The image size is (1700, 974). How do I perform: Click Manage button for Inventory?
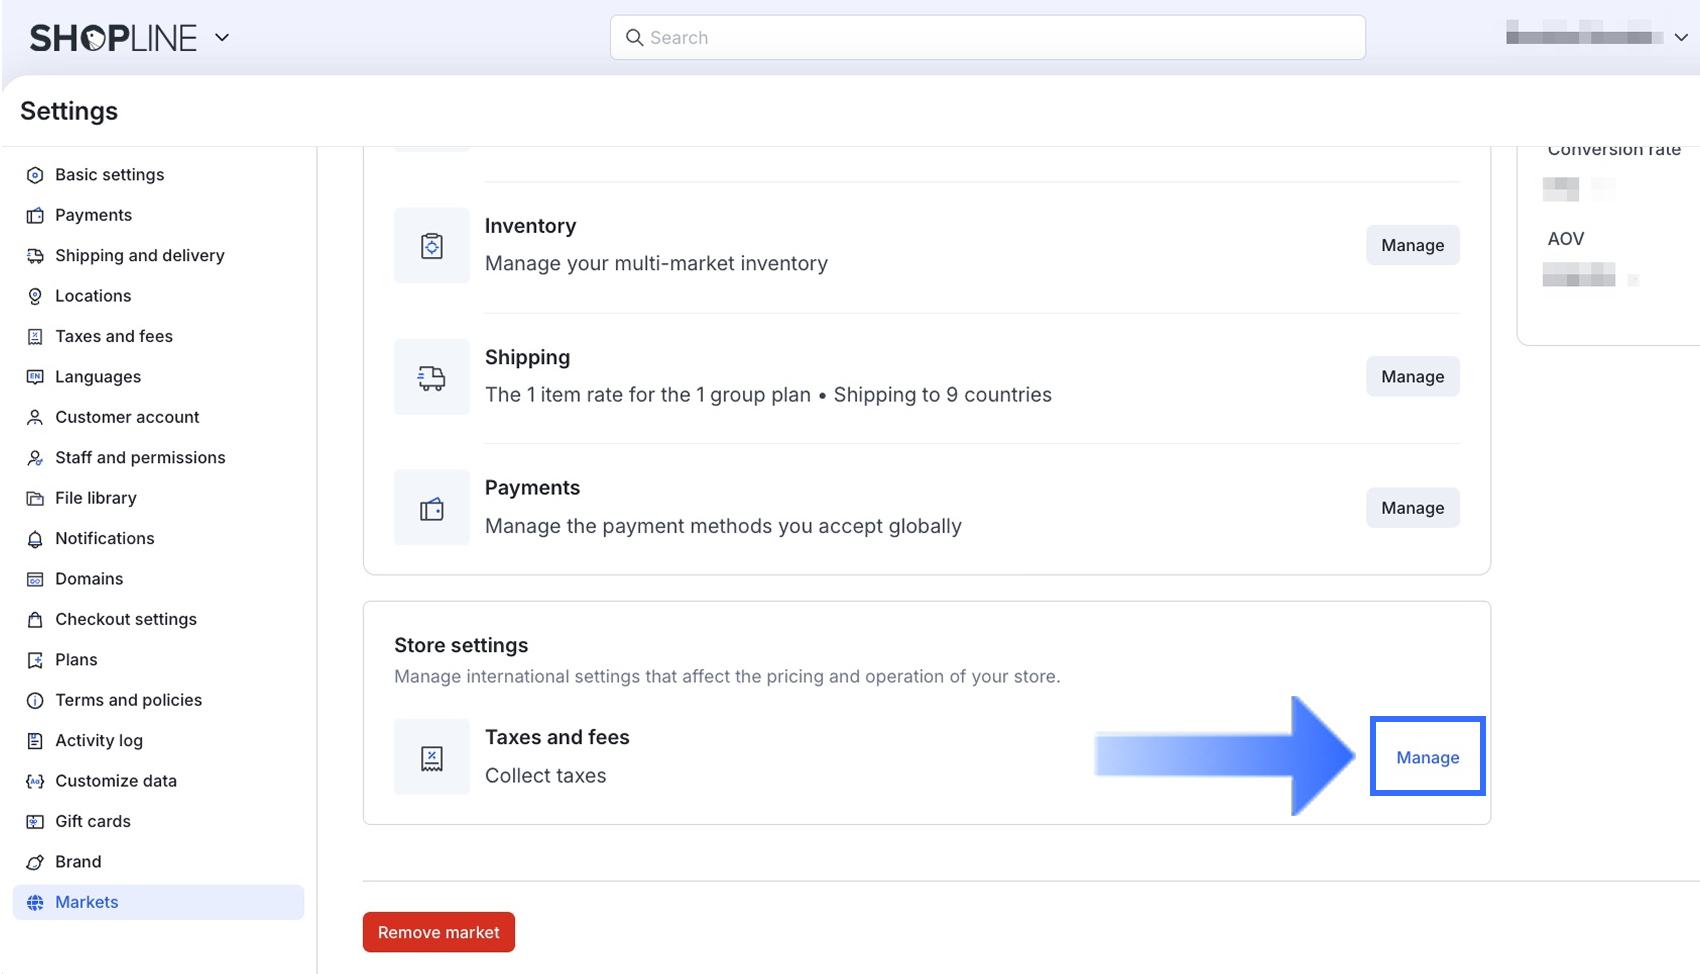(x=1412, y=246)
